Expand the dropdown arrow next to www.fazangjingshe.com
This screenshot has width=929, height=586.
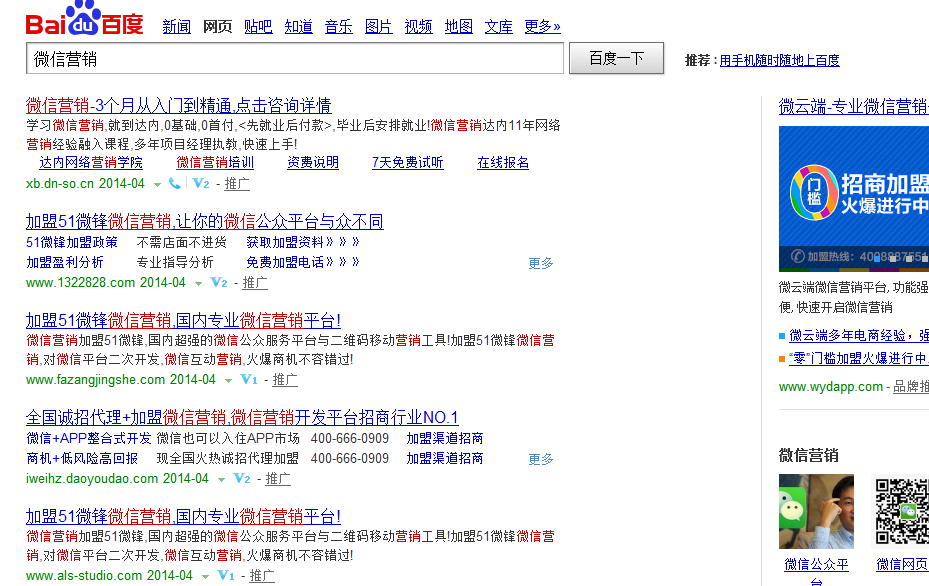[x=228, y=381]
